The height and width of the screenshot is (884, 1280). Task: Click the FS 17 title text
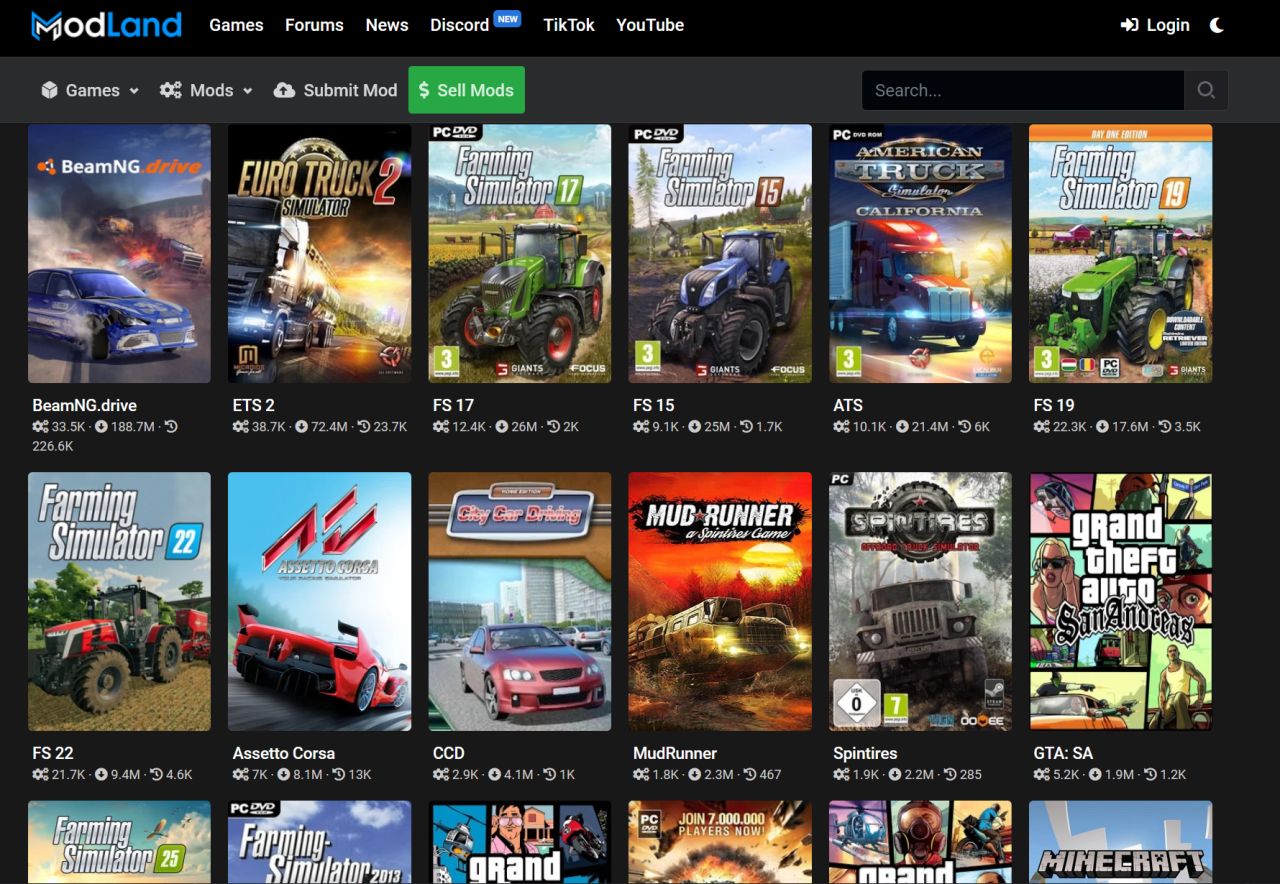(x=454, y=405)
